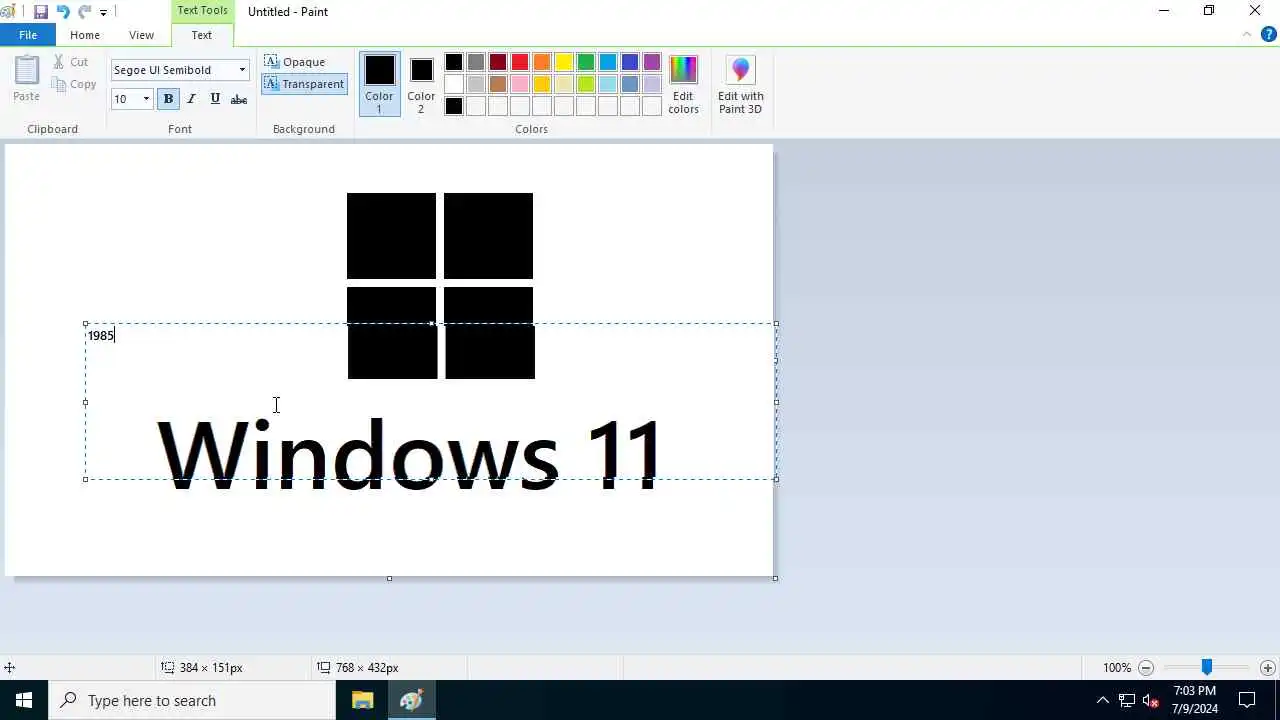Toggle Bold text formatting
The image size is (1280, 720).
[168, 99]
